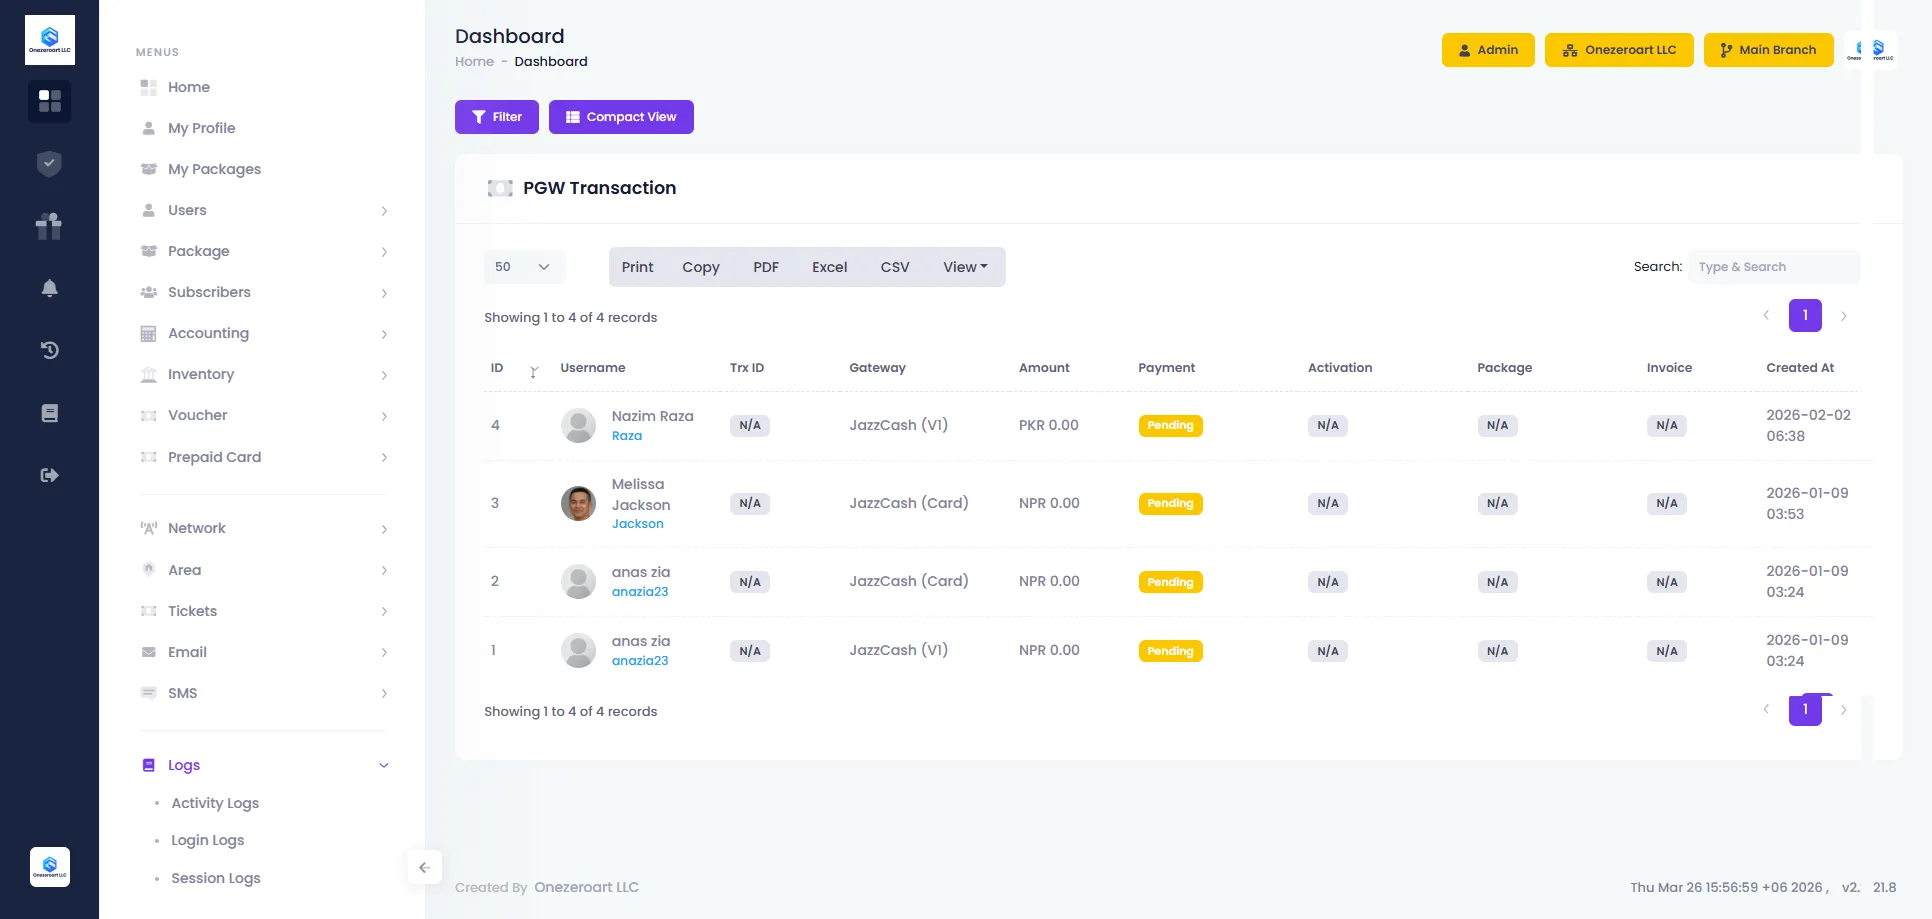The height and width of the screenshot is (919, 1932).
Task: Open Activity Logs submenu item
Action: 215,803
